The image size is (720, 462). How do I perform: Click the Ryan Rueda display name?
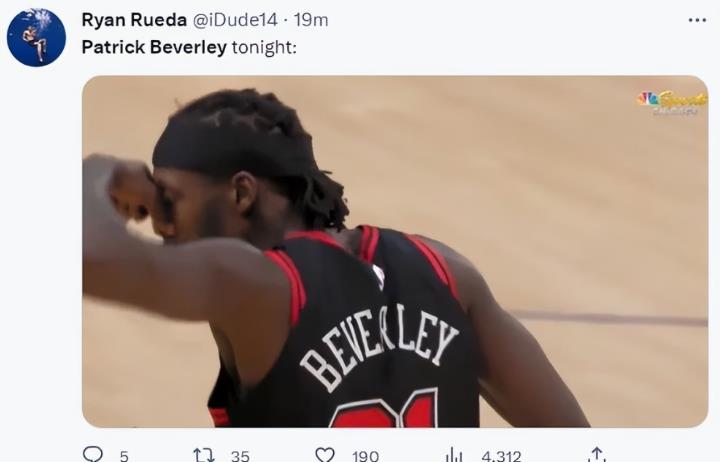[x=134, y=20]
